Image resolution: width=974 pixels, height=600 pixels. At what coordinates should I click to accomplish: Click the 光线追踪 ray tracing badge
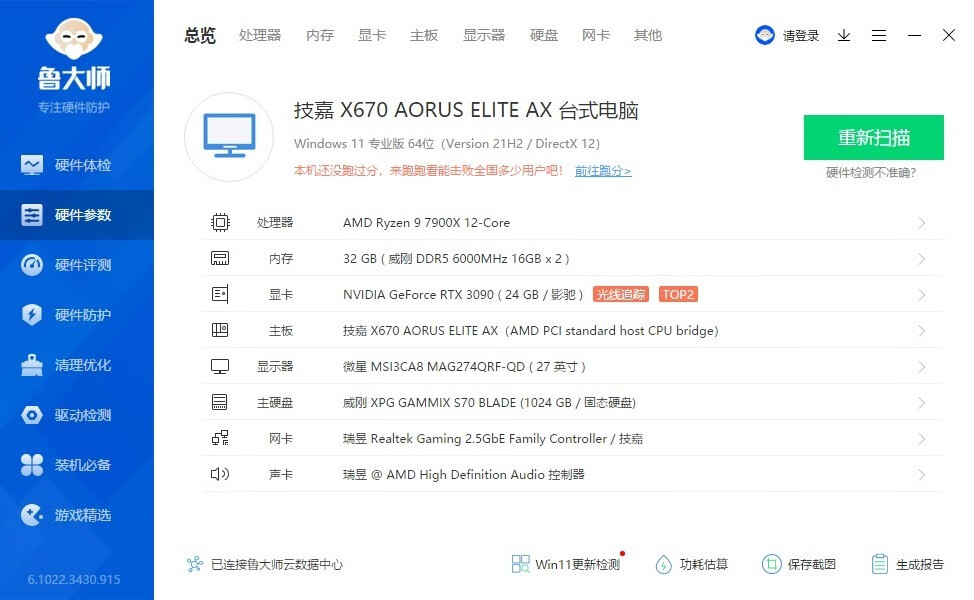pyautogui.click(x=621, y=294)
